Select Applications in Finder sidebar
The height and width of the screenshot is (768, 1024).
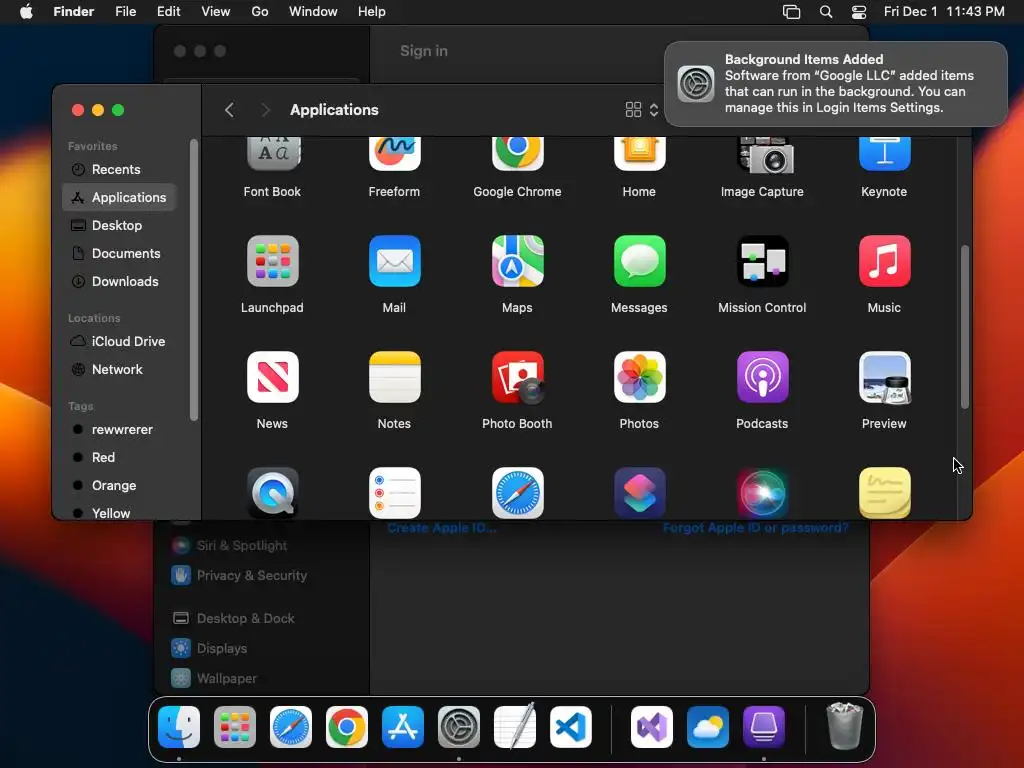pos(119,197)
